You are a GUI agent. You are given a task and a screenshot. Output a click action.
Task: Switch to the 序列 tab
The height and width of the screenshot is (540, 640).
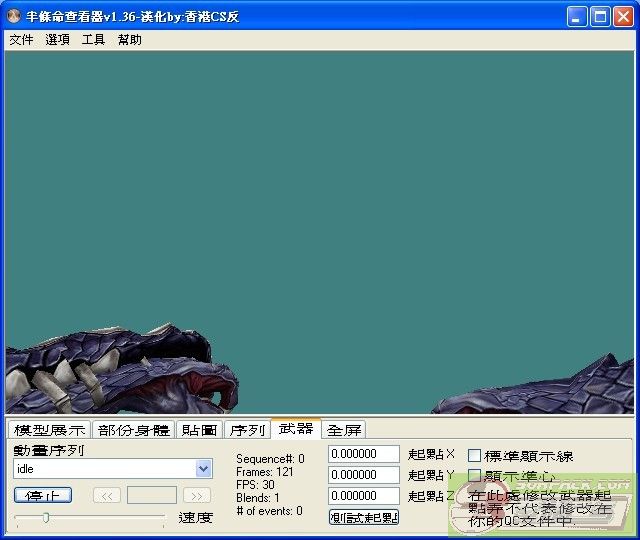pos(247,430)
